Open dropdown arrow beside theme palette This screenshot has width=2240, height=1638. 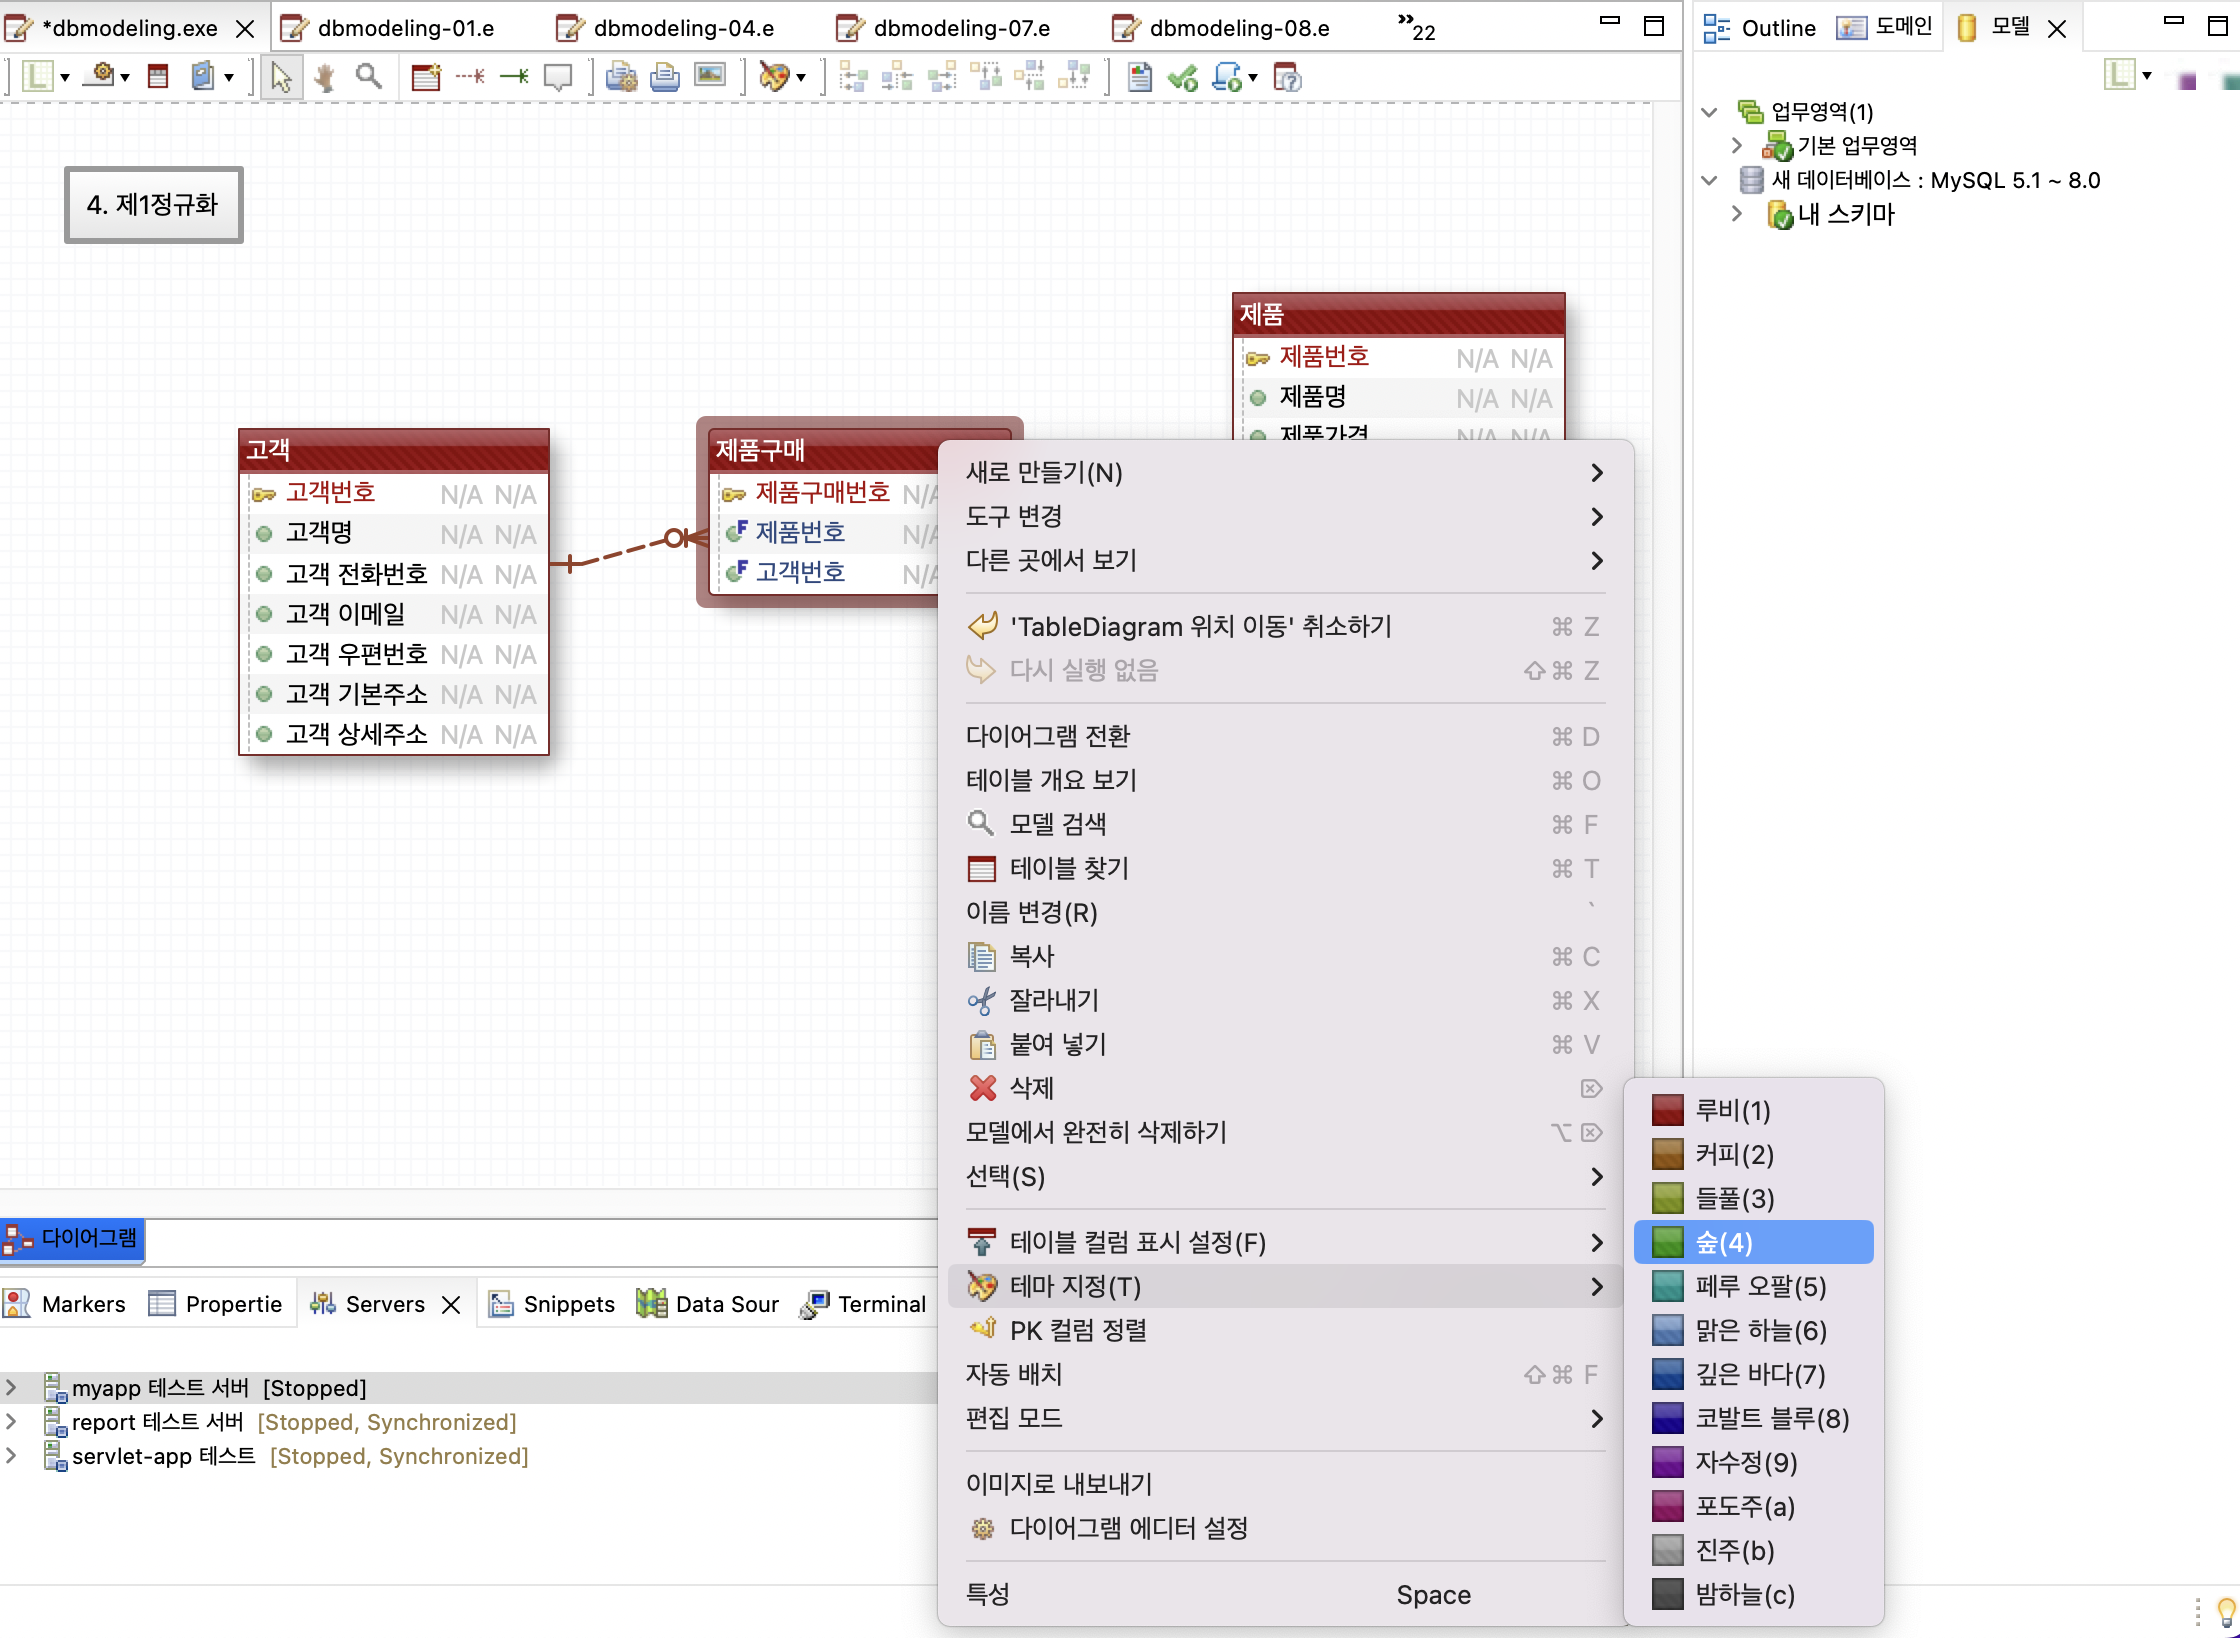(x=801, y=78)
